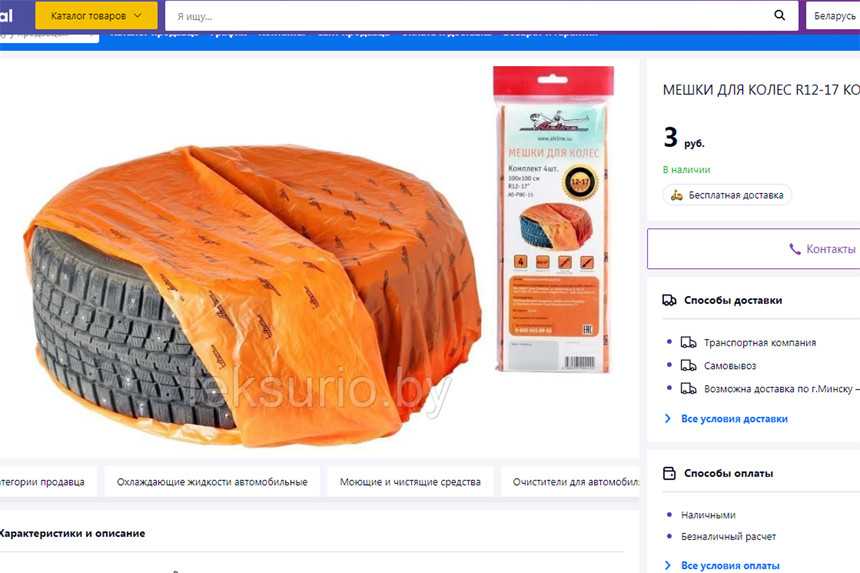
Task: Click the site logo at top-left
Action: (x=8, y=15)
